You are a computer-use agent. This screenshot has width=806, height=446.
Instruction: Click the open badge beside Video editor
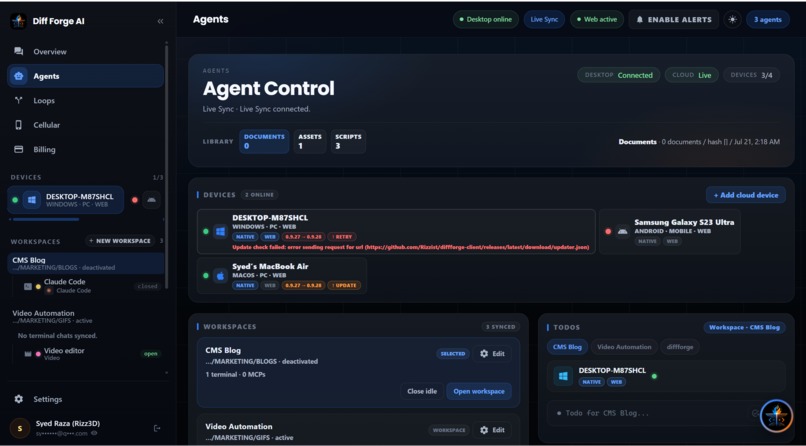(x=151, y=354)
